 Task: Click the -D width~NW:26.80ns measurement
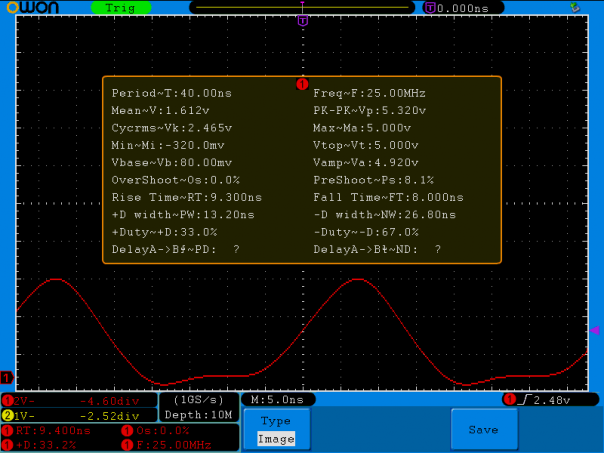coord(385,215)
